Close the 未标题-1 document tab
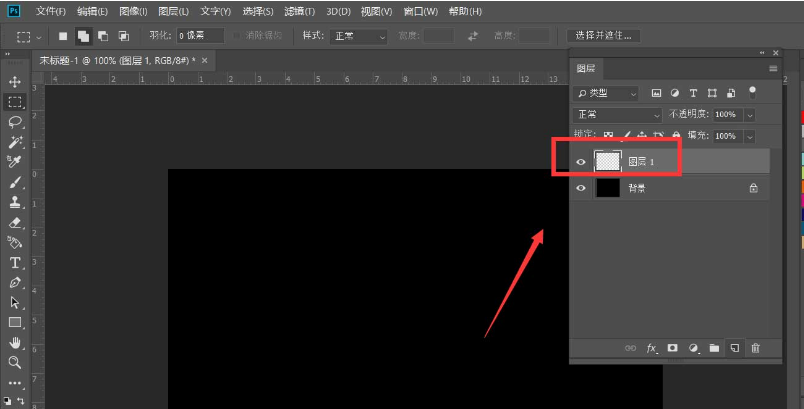Image resolution: width=804 pixels, height=409 pixels. pos(205,60)
